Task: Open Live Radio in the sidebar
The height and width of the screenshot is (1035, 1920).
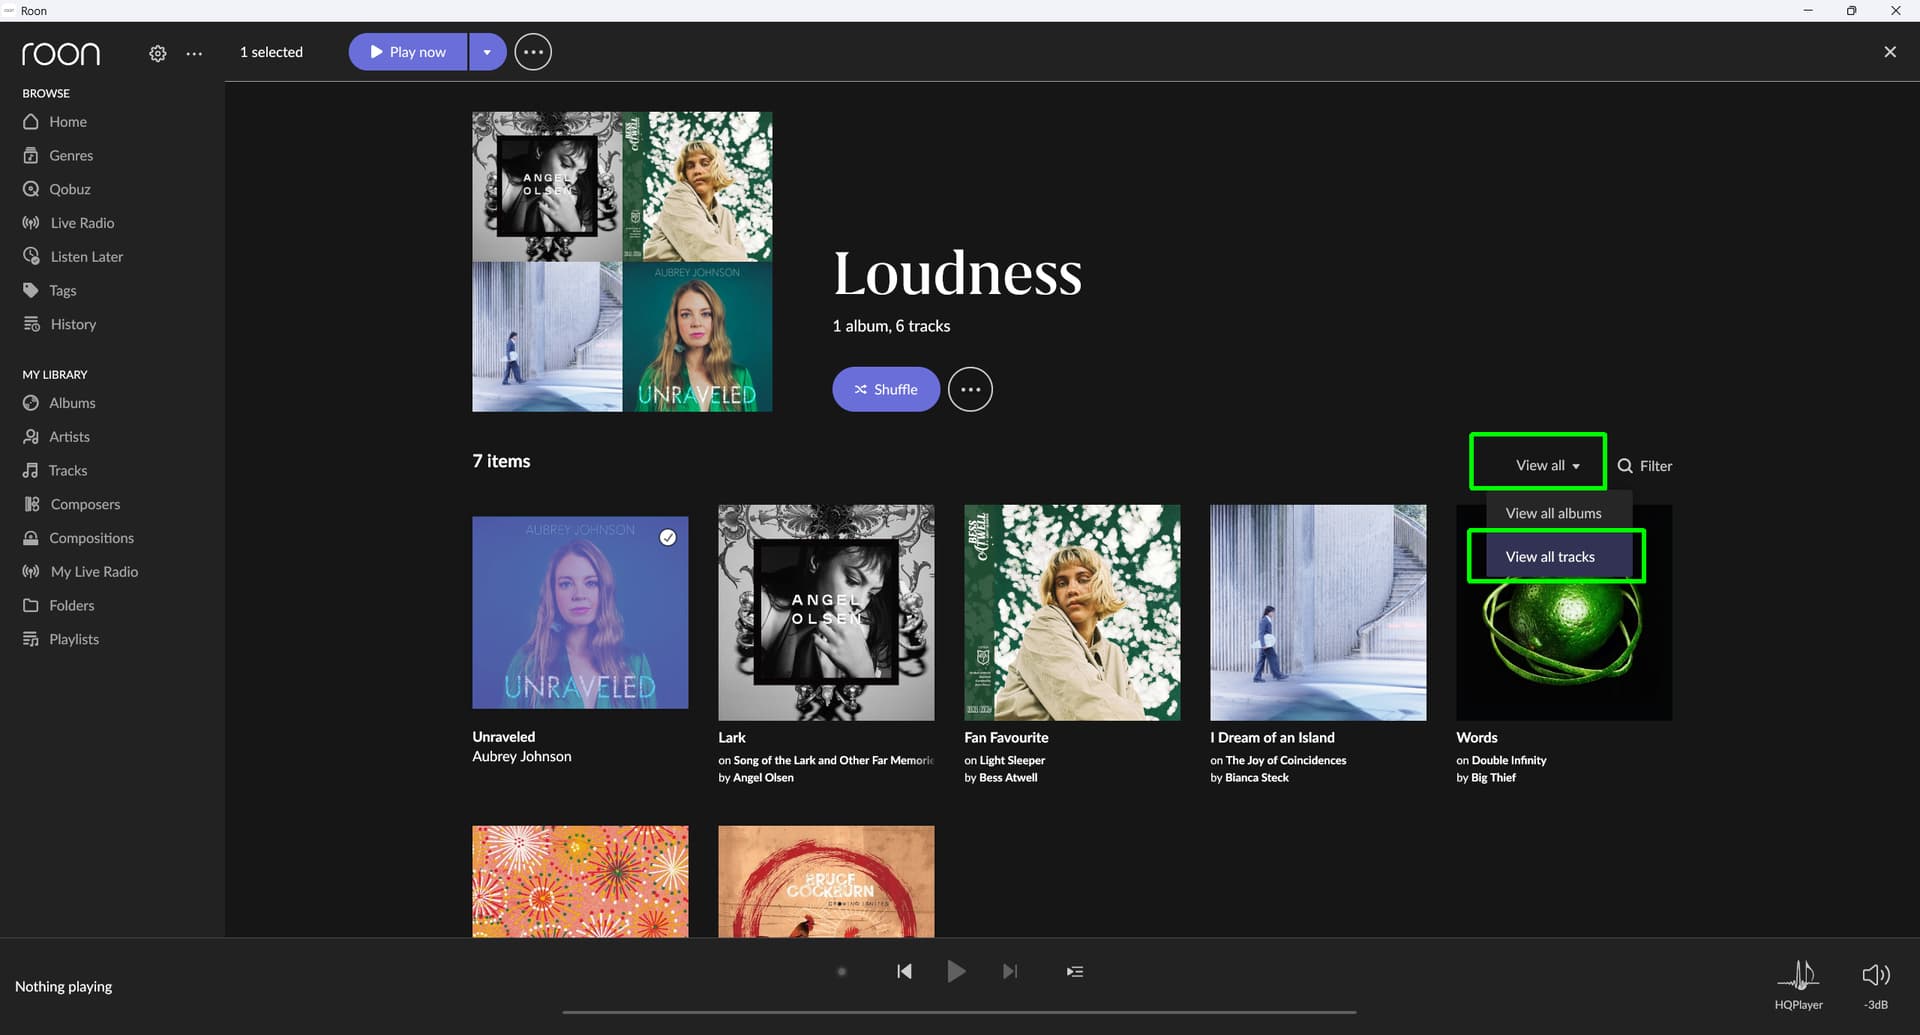Action: pyautogui.click(x=82, y=223)
